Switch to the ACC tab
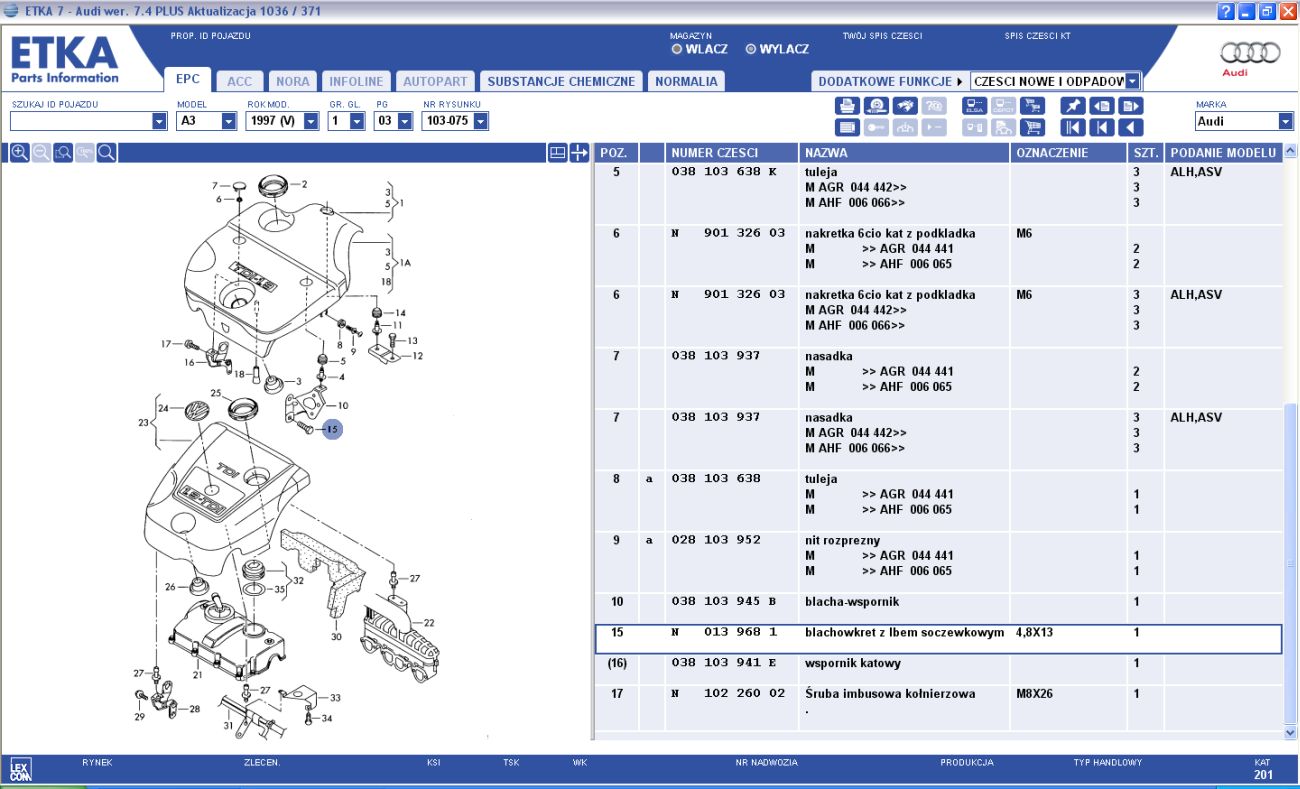The image size is (1300, 789). (240, 81)
